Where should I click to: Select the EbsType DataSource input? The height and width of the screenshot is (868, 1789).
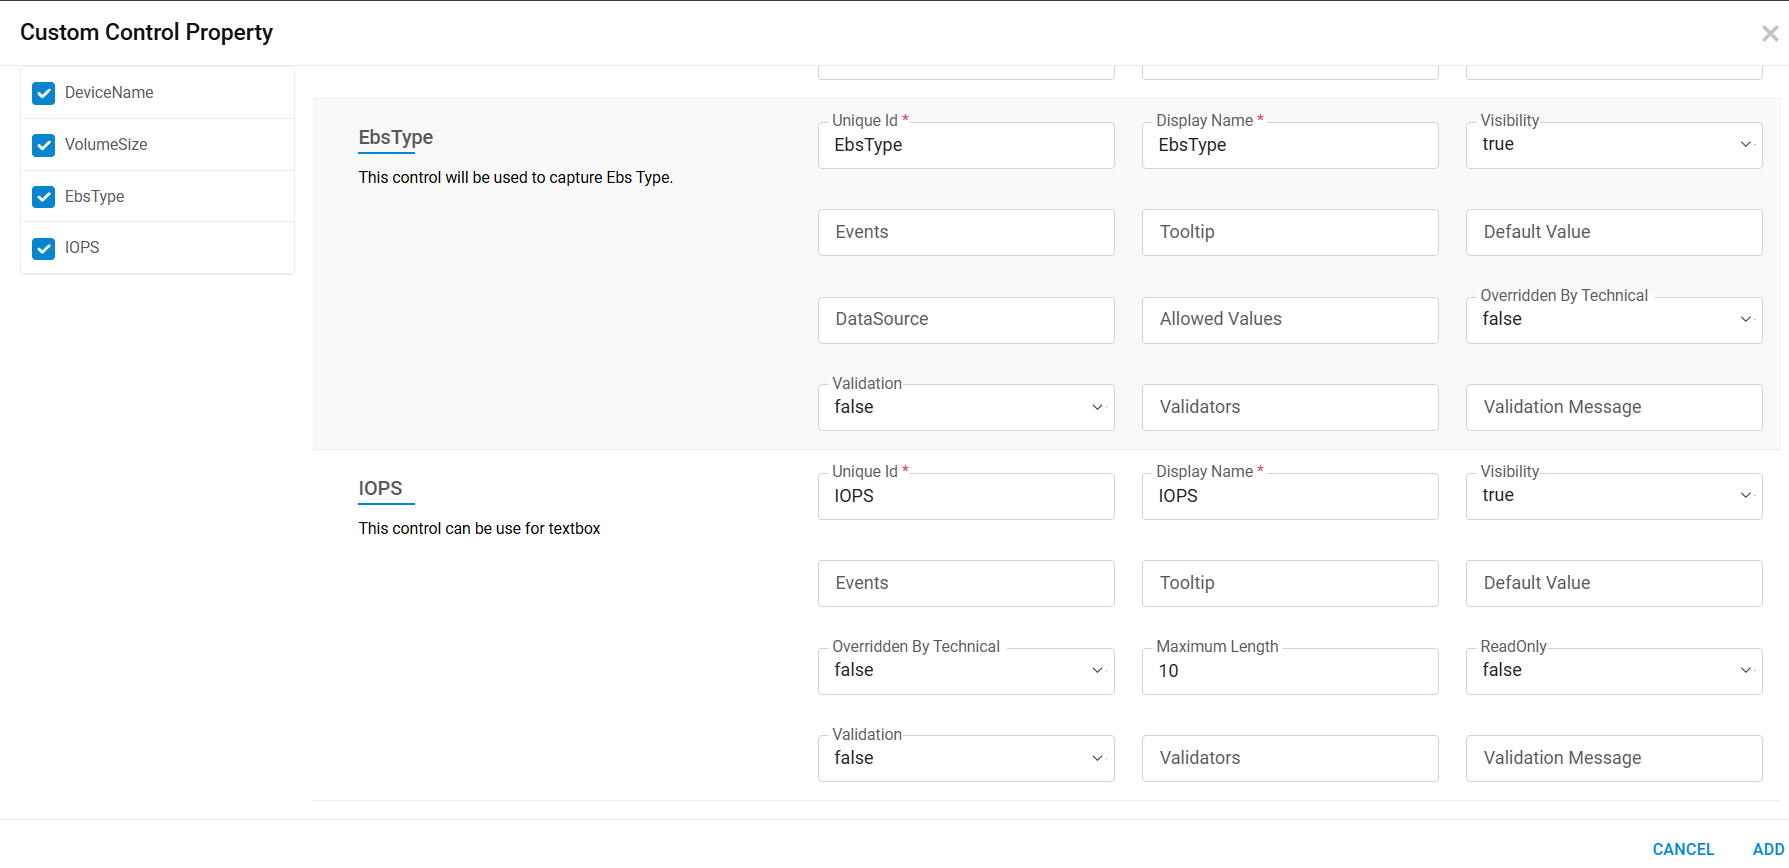coord(965,320)
